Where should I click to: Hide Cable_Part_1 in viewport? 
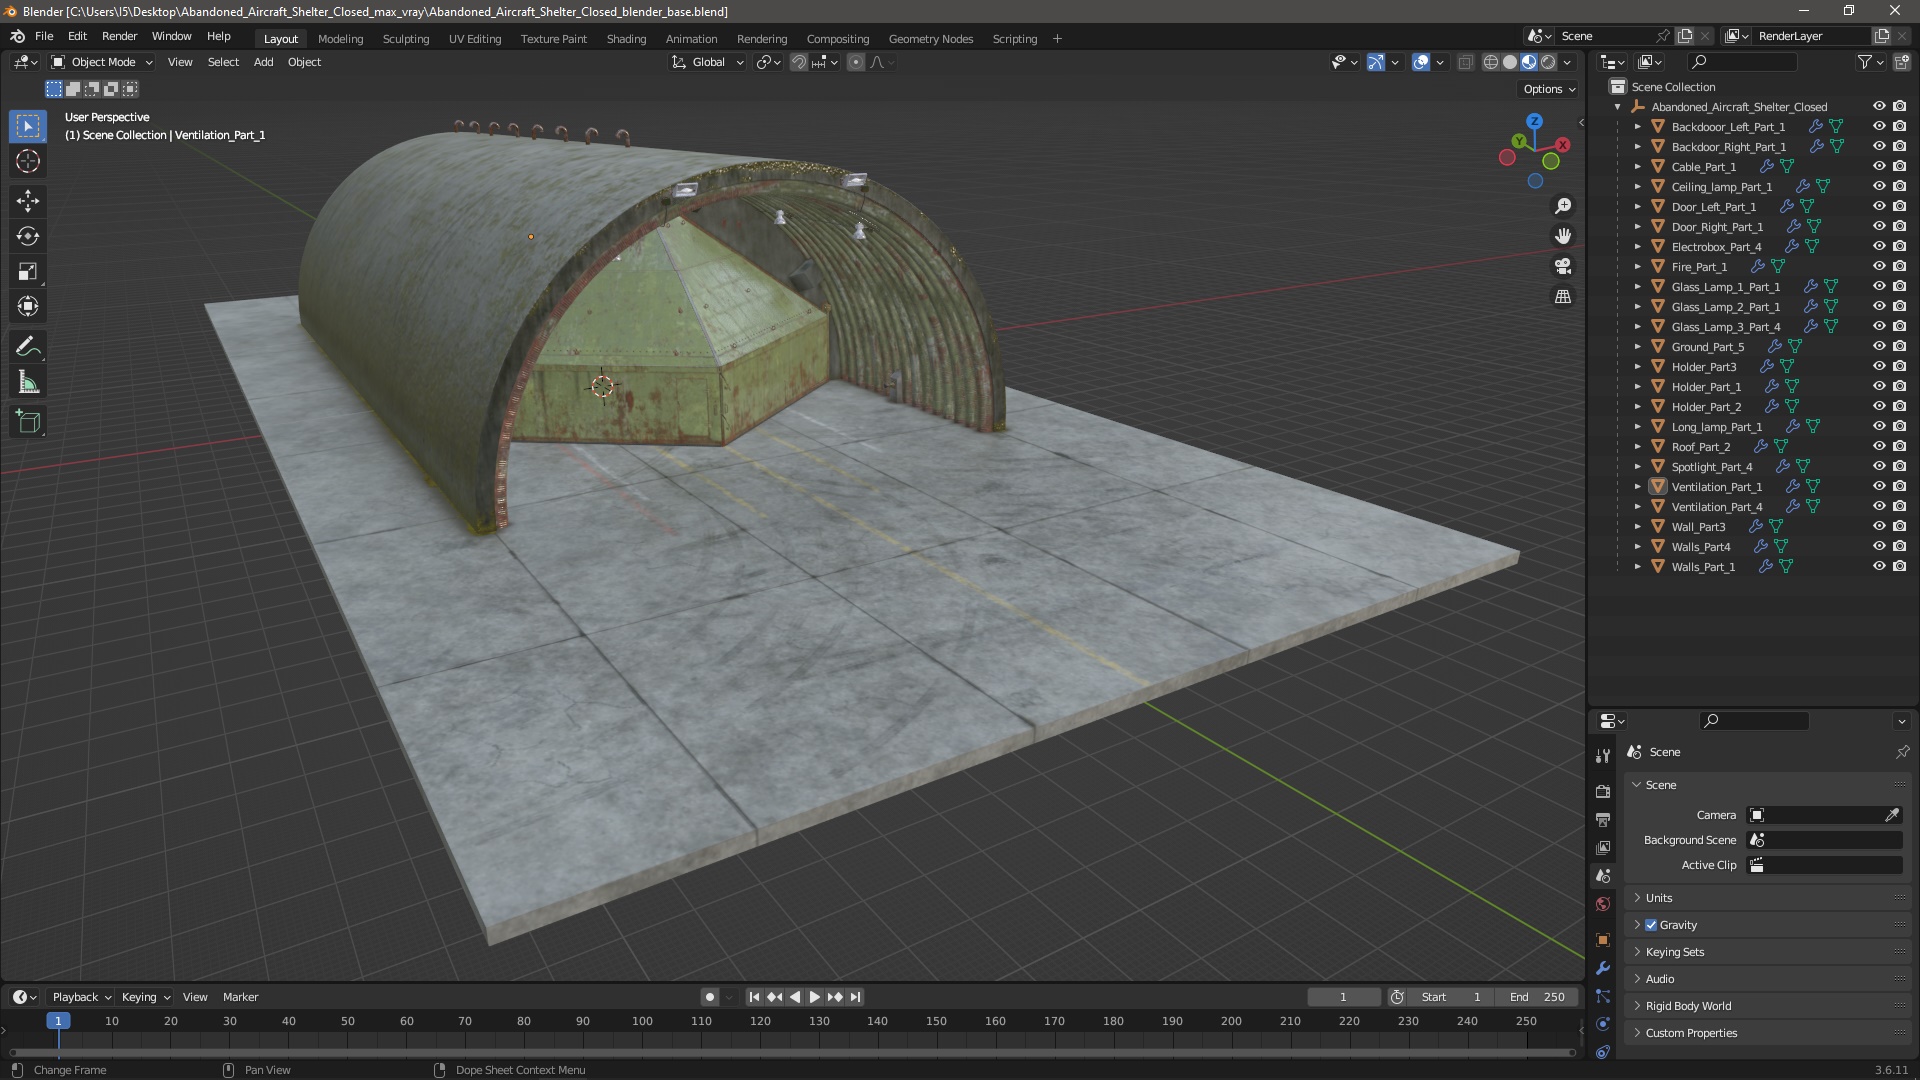tap(1879, 167)
